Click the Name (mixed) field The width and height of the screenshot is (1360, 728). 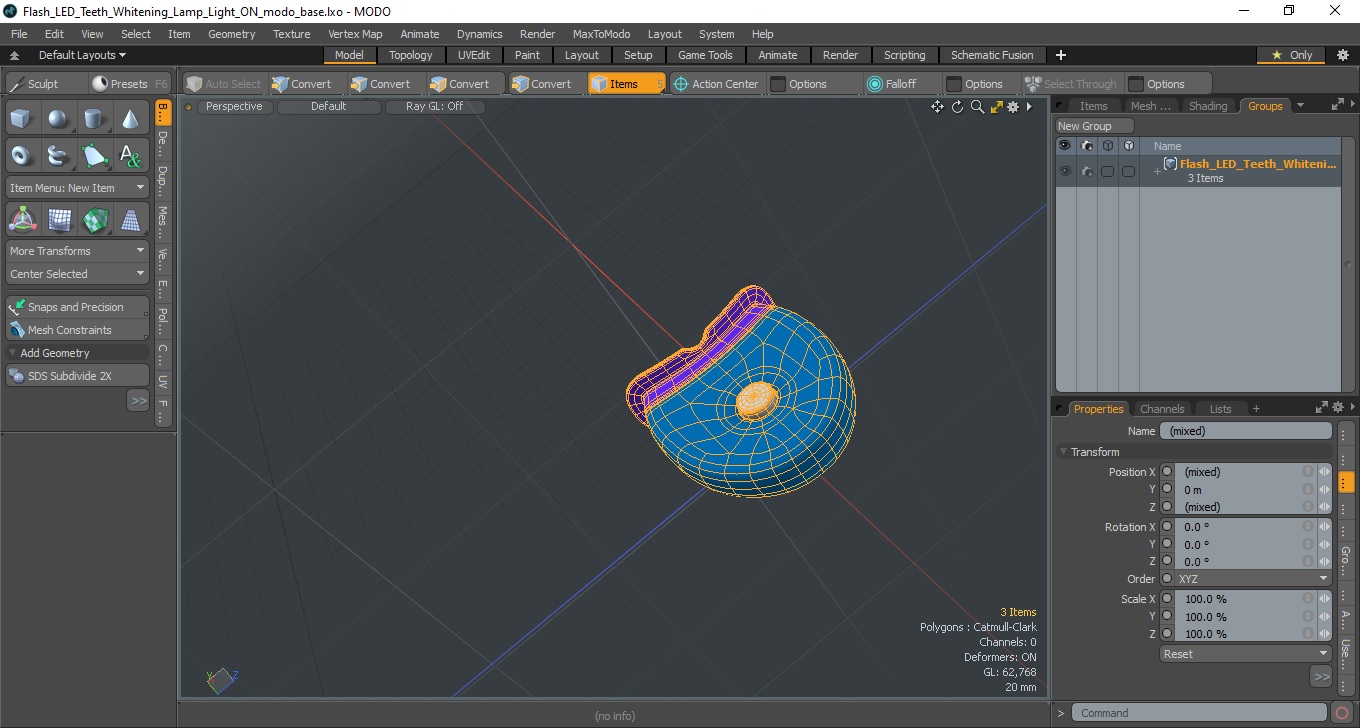[x=1245, y=431]
